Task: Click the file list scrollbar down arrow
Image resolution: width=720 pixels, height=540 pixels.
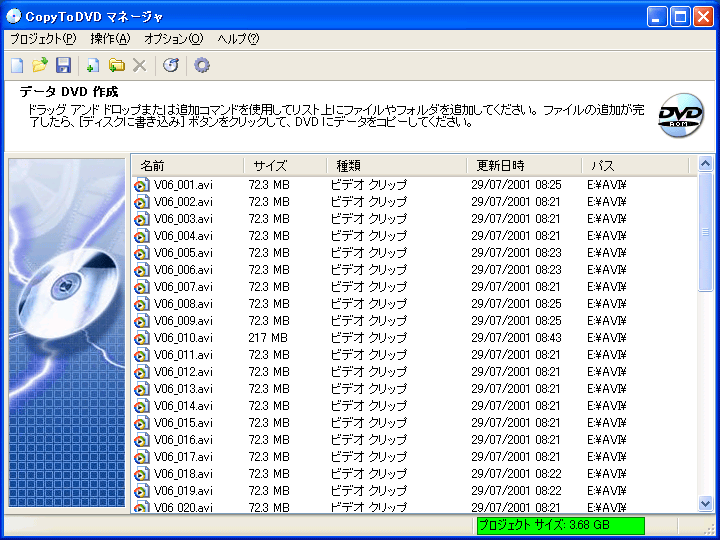Action: click(705, 503)
